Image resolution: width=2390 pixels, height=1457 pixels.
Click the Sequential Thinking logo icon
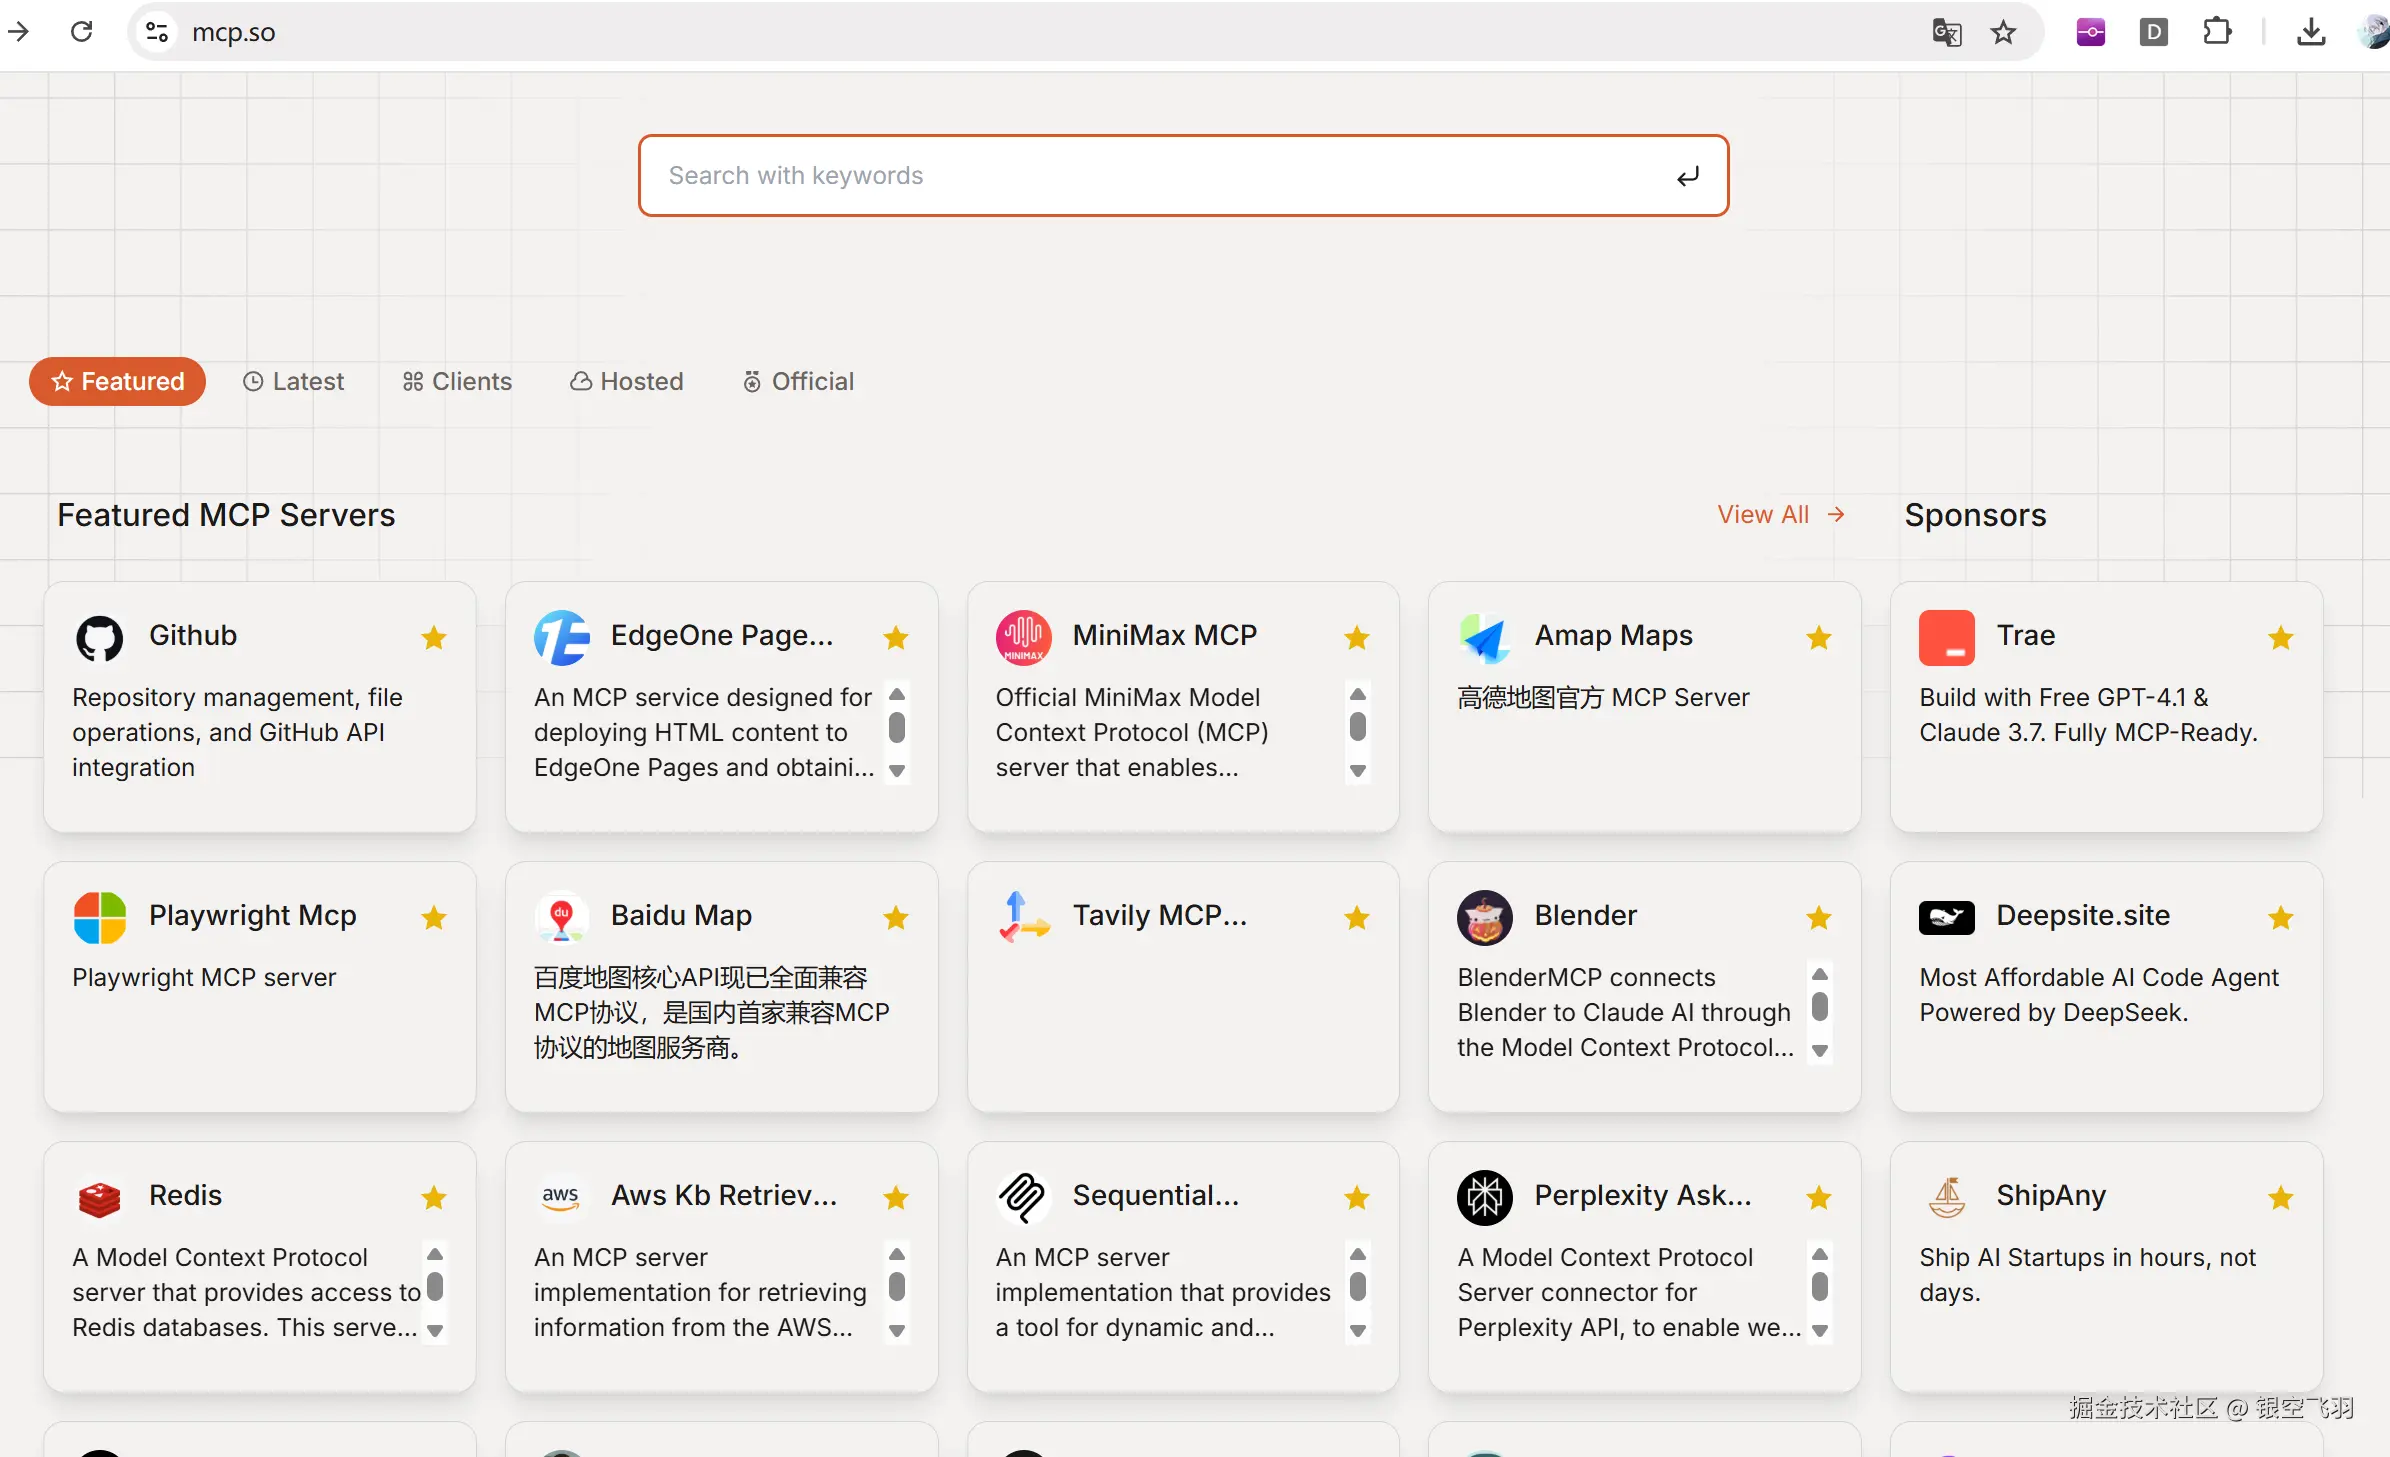click(x=1023, y=1198)
